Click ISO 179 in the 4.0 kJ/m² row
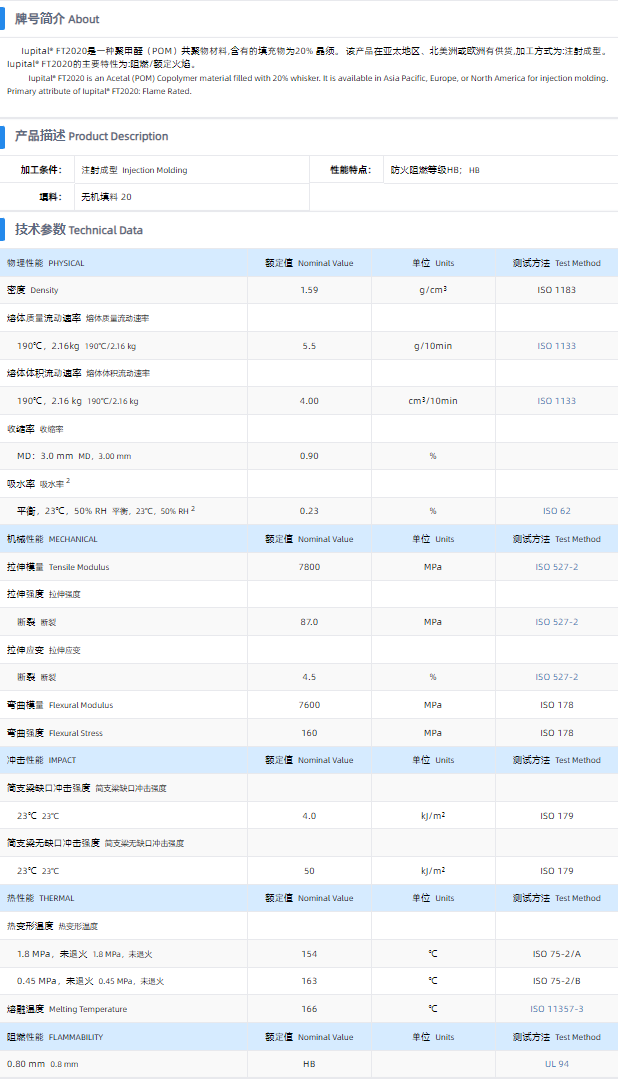This screenshot has width=618, height=1079. [556, 816]
